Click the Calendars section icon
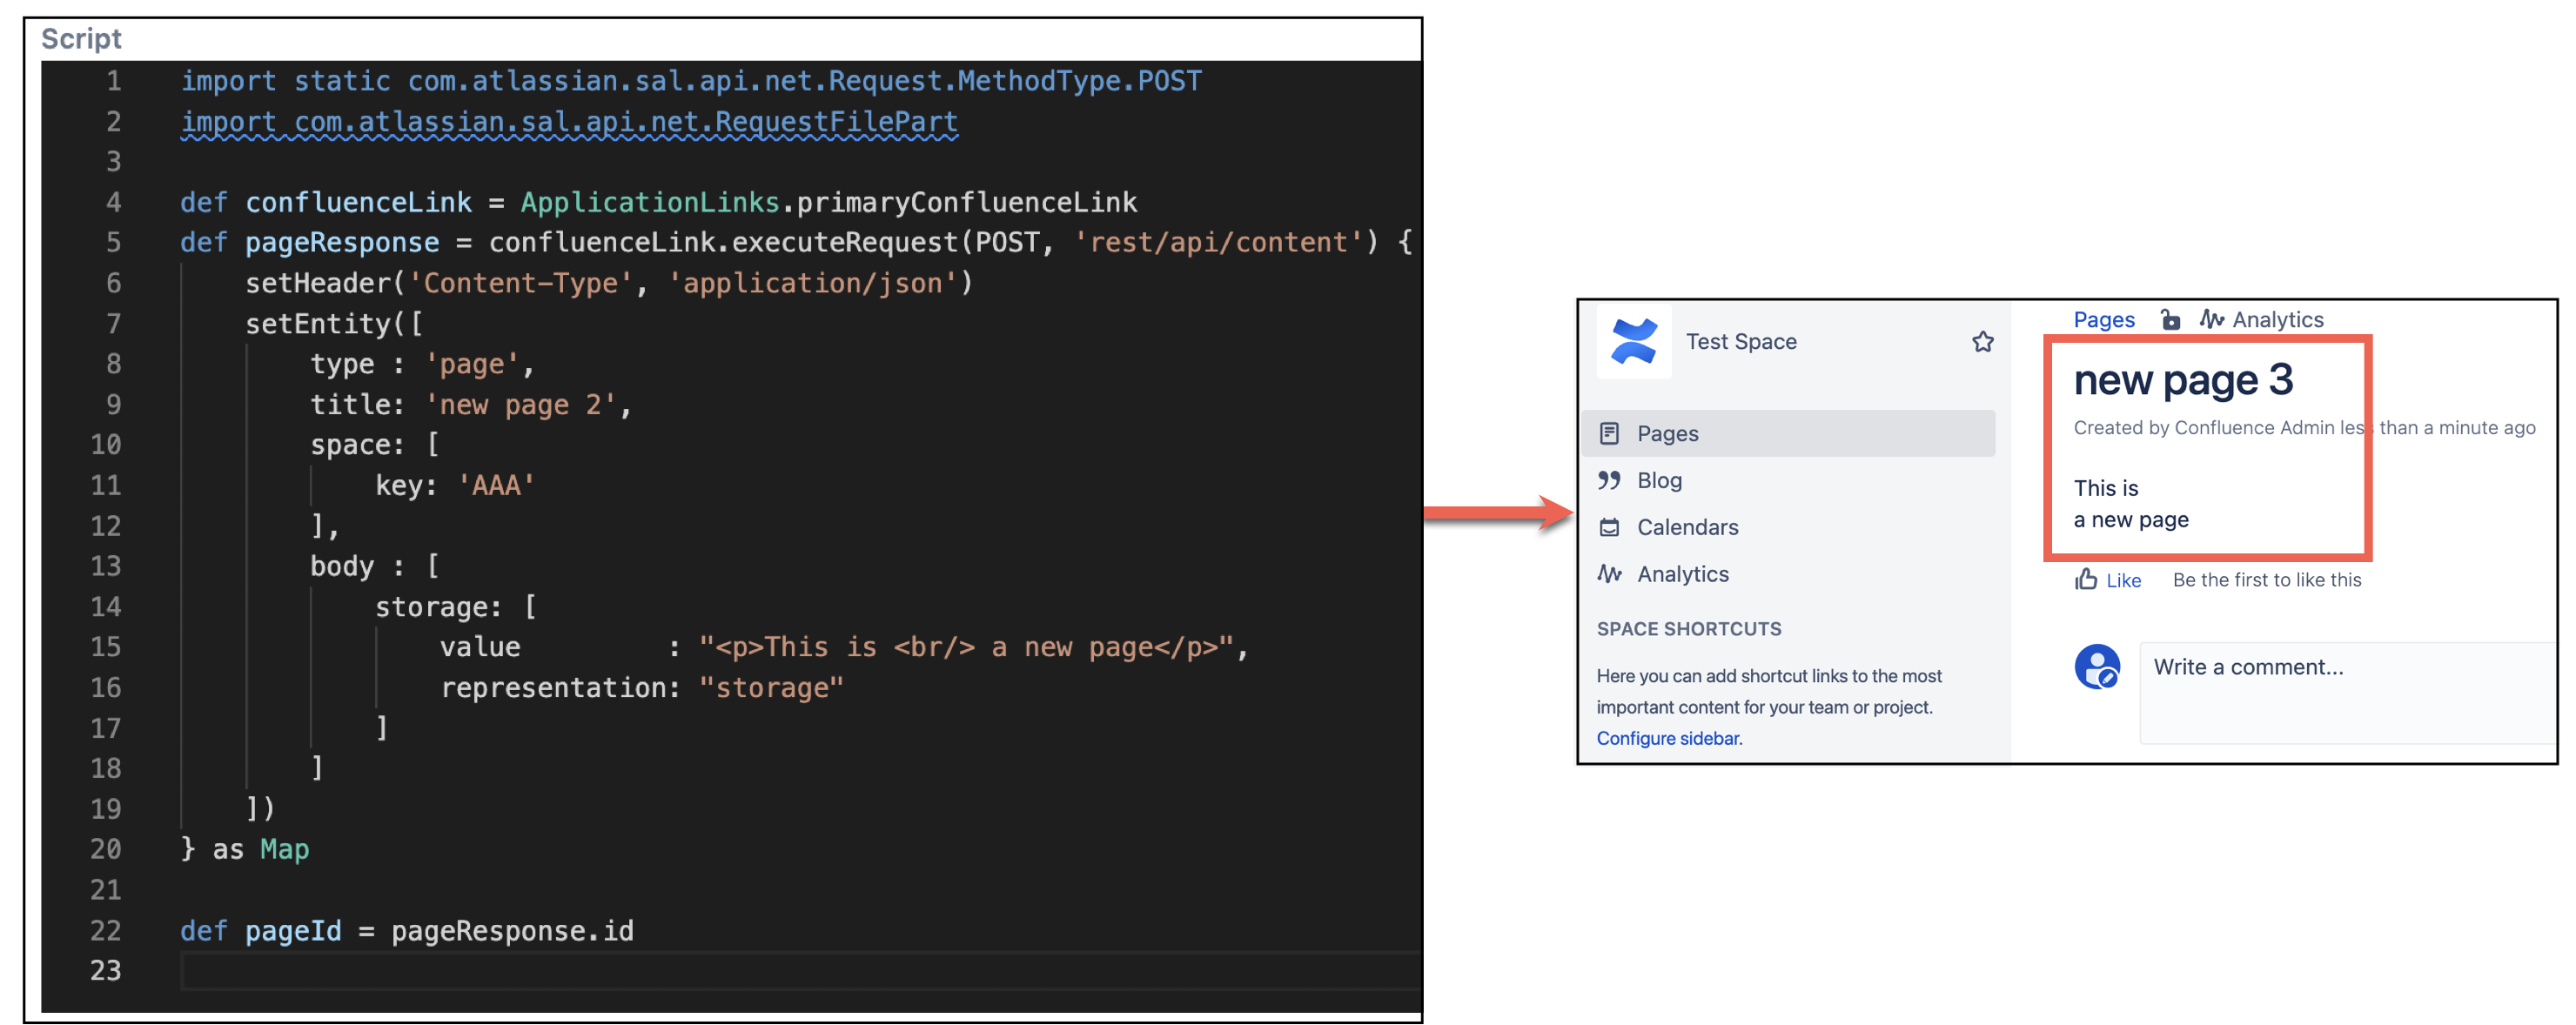Screen dimensions: 2576x1025 1610,527
